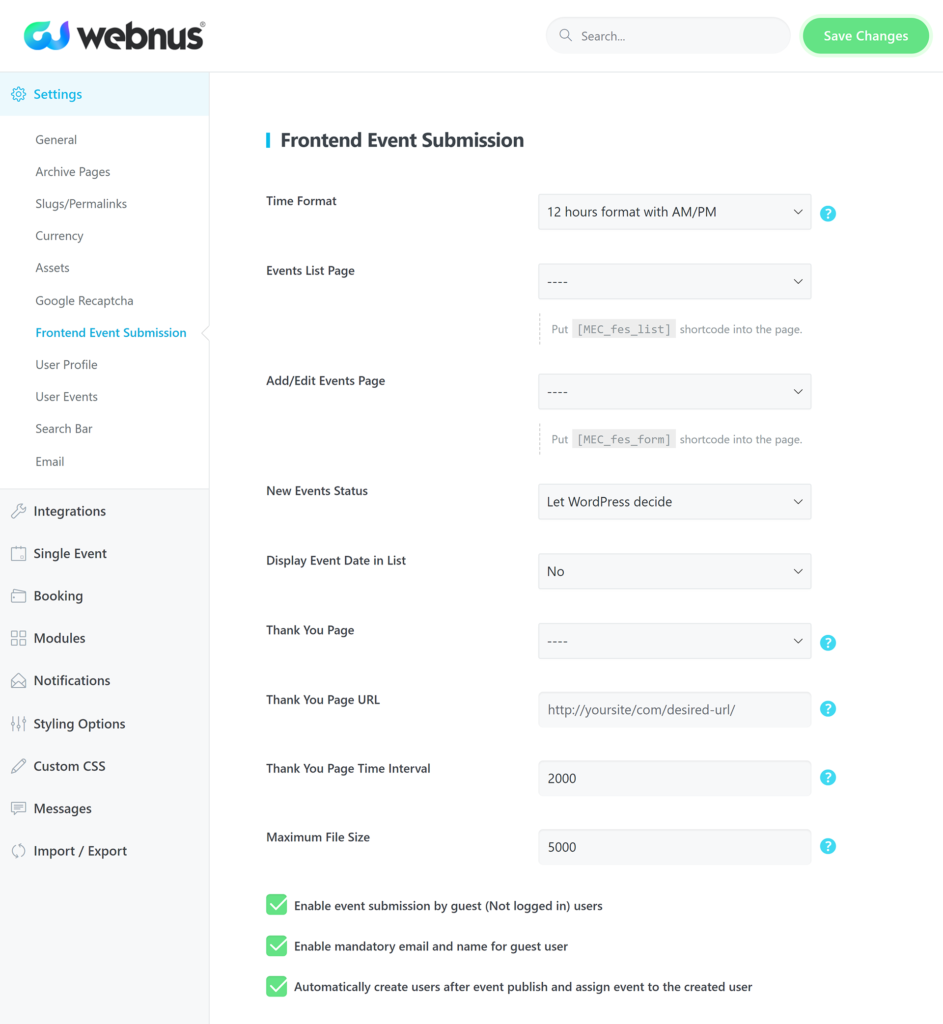Click the Notifications envelope icon
Viewport: 943px width, 1024px height.
[x=18, y=680]
